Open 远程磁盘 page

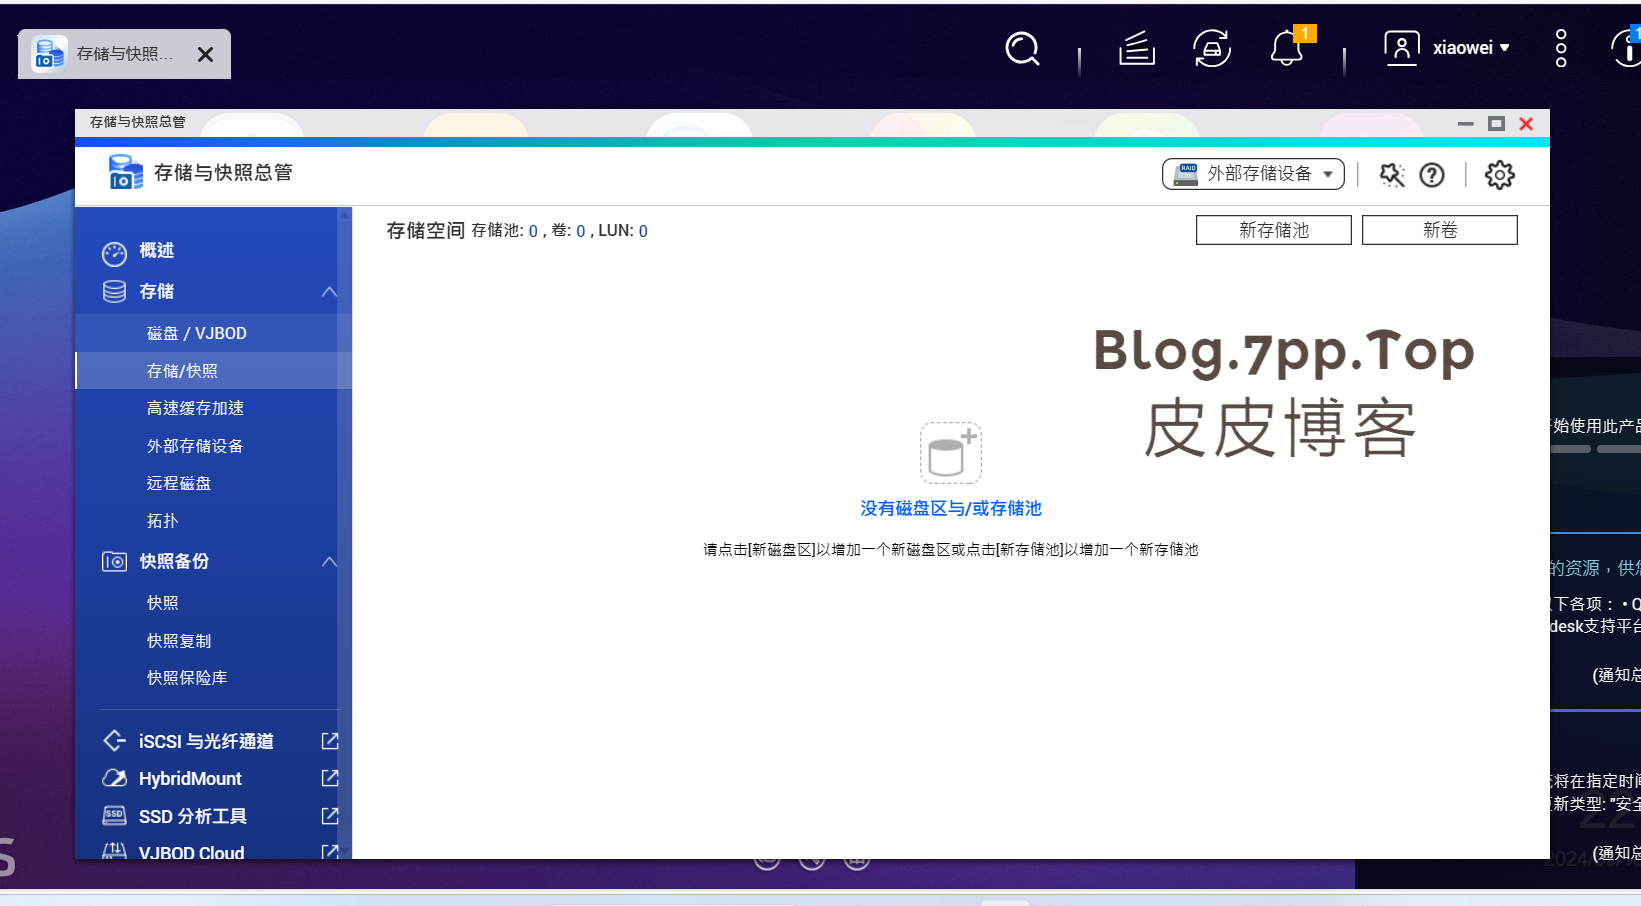[179, 483]
